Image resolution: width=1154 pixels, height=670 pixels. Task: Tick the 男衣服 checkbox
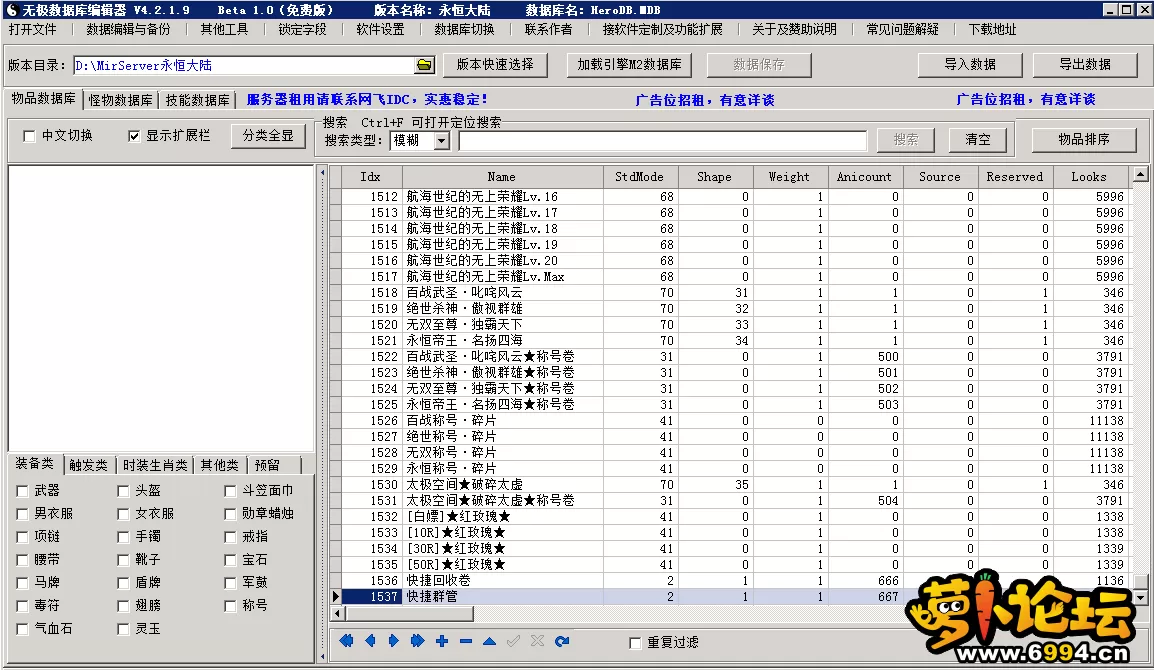tap(22, 514)
